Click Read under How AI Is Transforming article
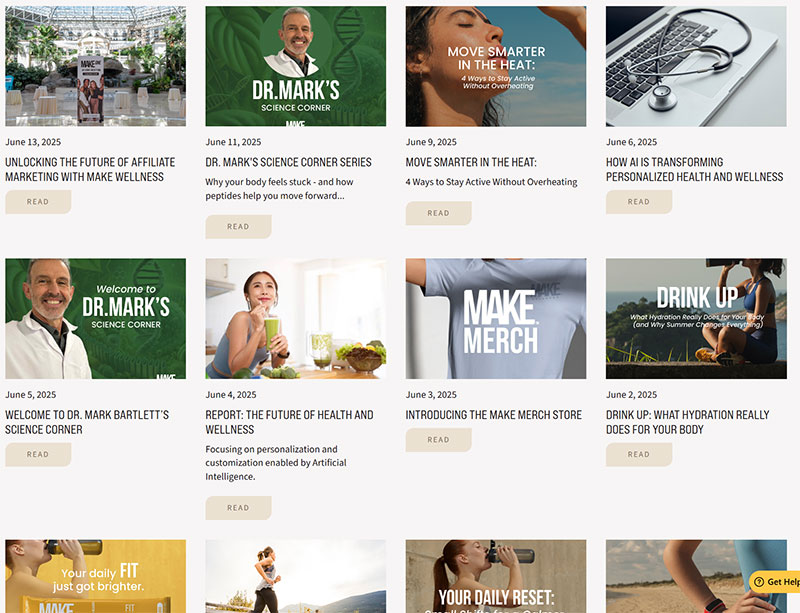Screen dimensions: 800x613 [639, 202]
